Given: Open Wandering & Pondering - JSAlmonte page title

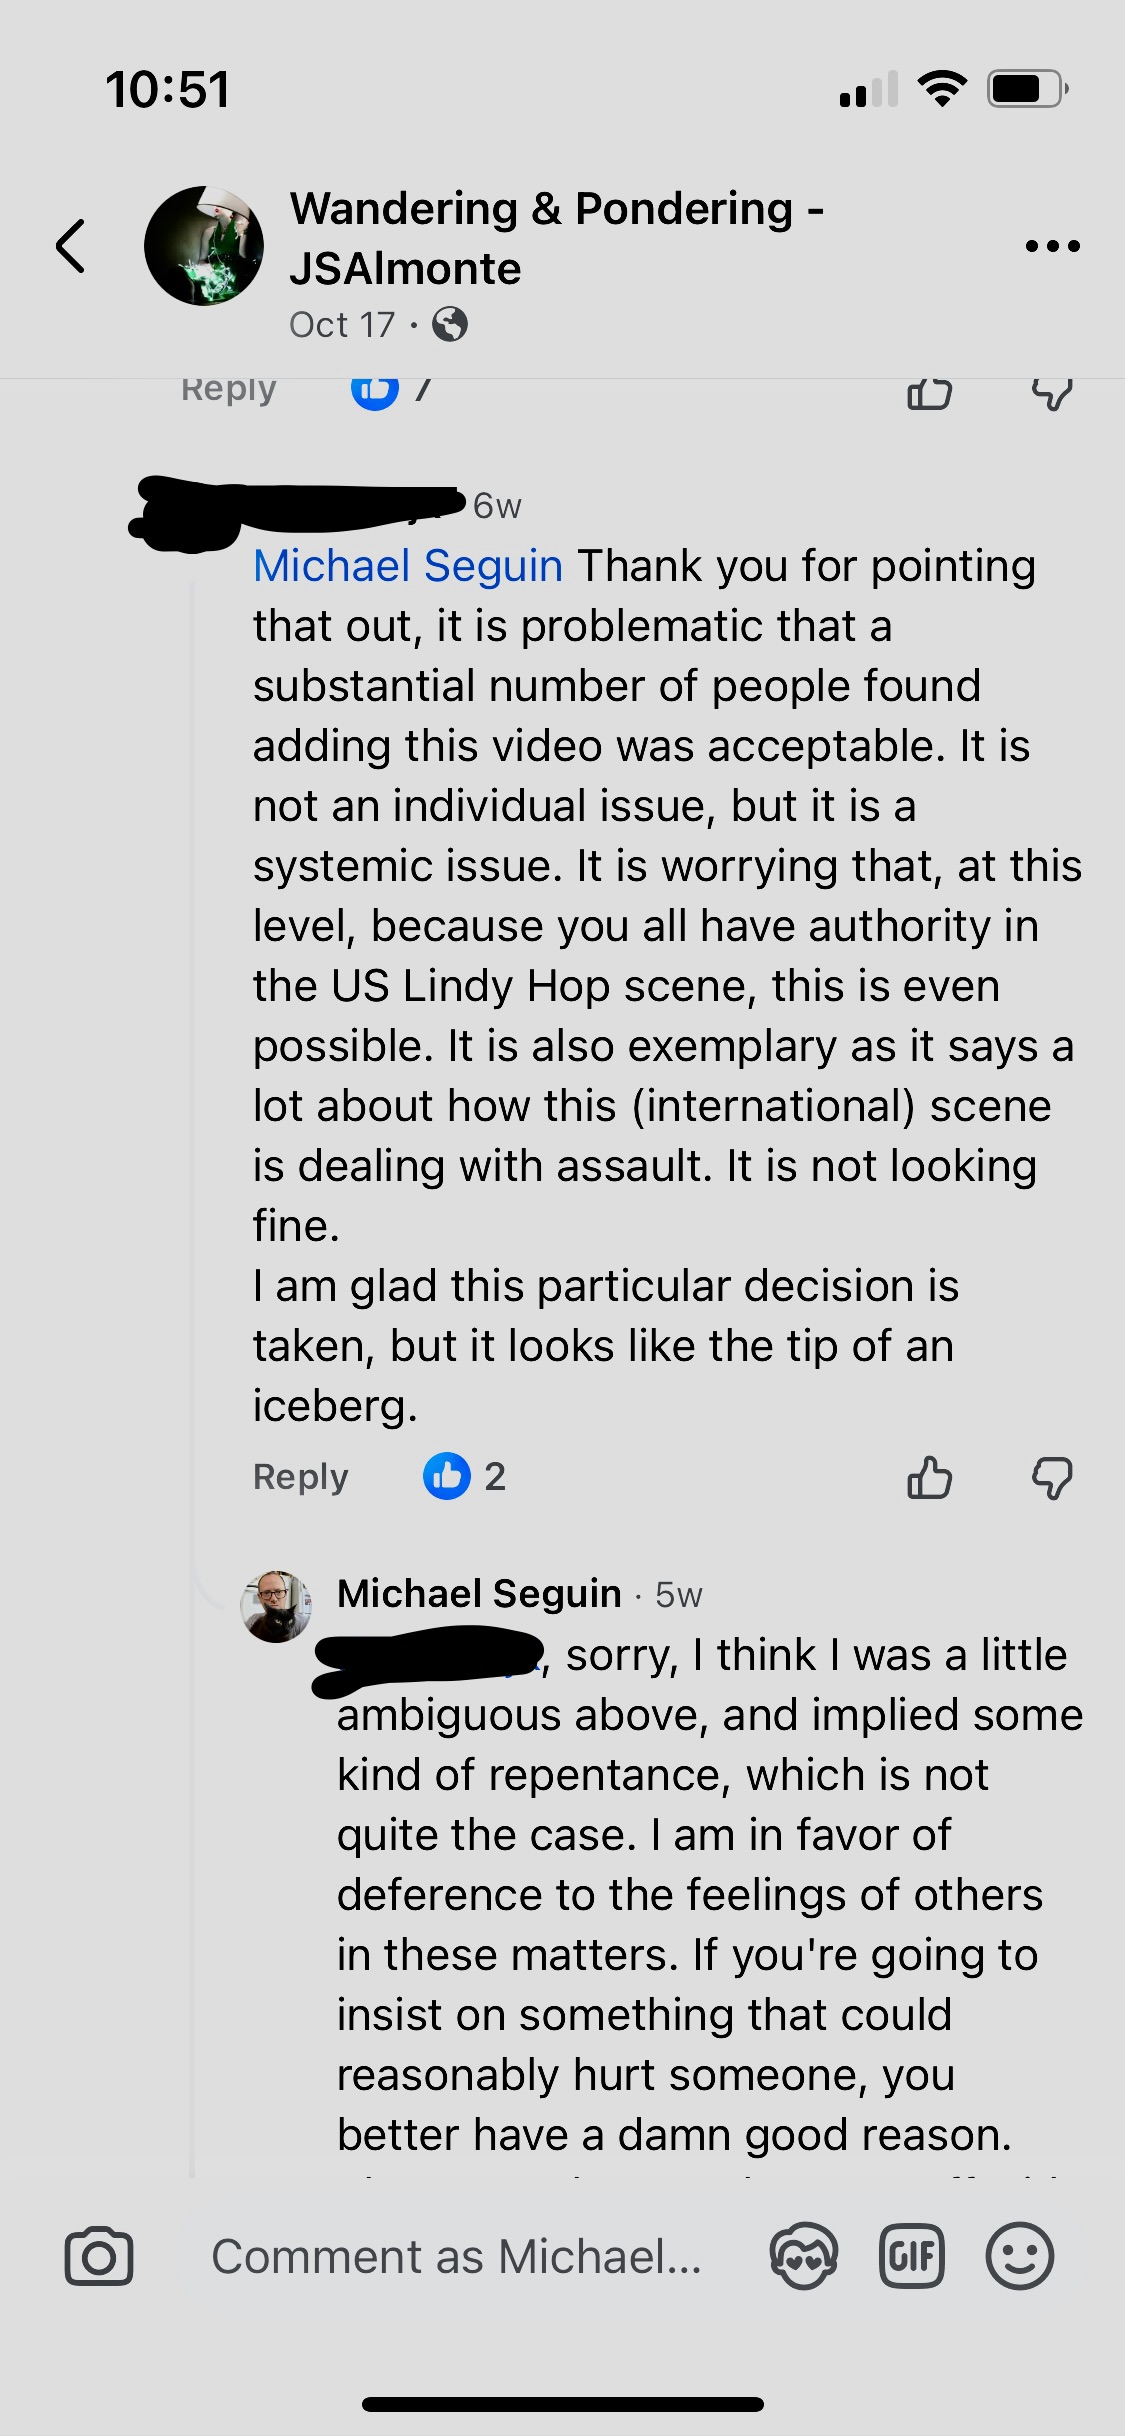Looking at the screenshot, I should click(x=555, y=238).
